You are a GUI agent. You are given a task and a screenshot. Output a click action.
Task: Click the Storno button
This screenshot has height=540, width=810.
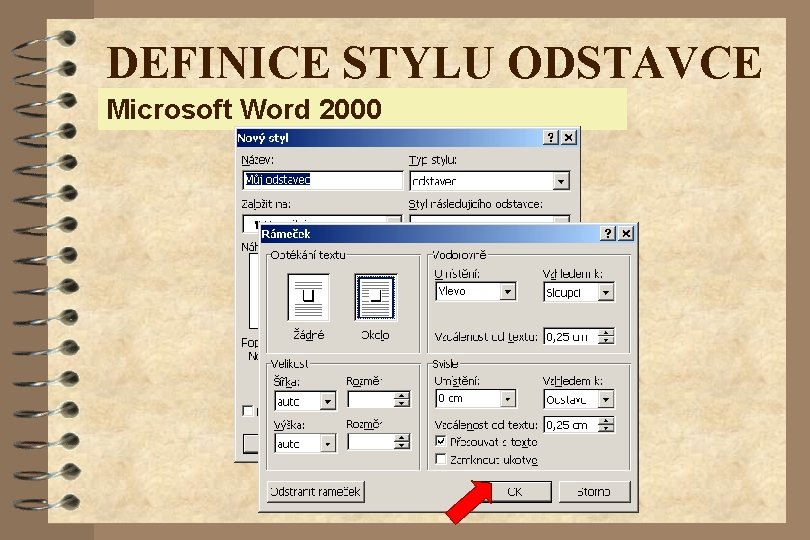[x=594, y=491]
